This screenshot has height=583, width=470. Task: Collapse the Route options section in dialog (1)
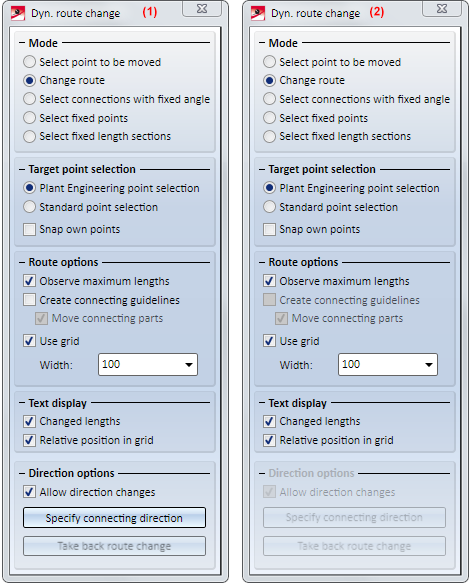(x=22, y=262)
